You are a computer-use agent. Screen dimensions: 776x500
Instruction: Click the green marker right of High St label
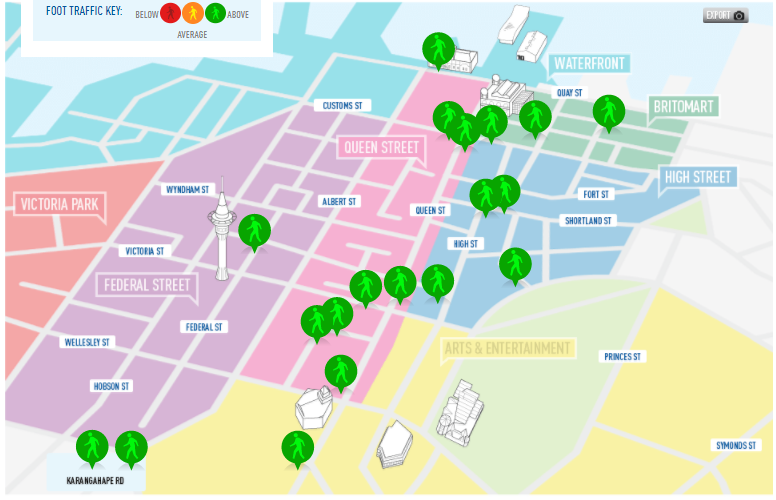515,264
